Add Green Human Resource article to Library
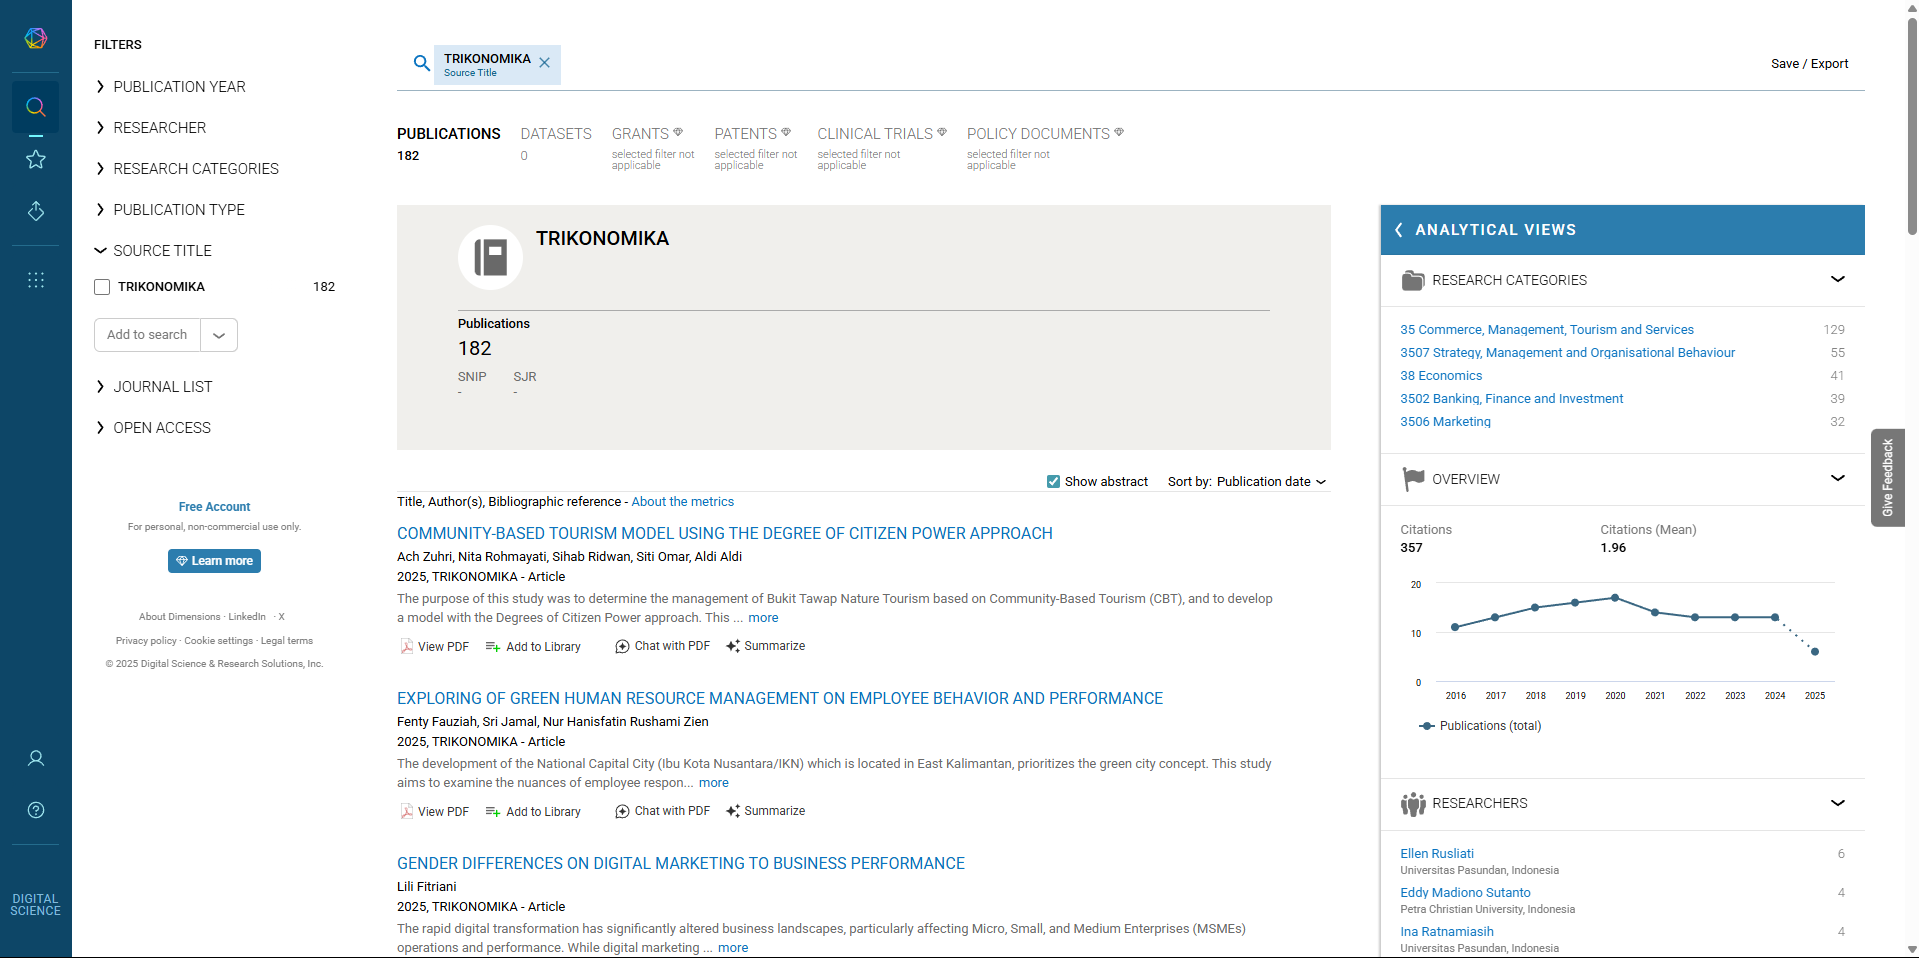The height and width of the screenshot is (958, 1919). pyautogui.click(x=533, y=812)
